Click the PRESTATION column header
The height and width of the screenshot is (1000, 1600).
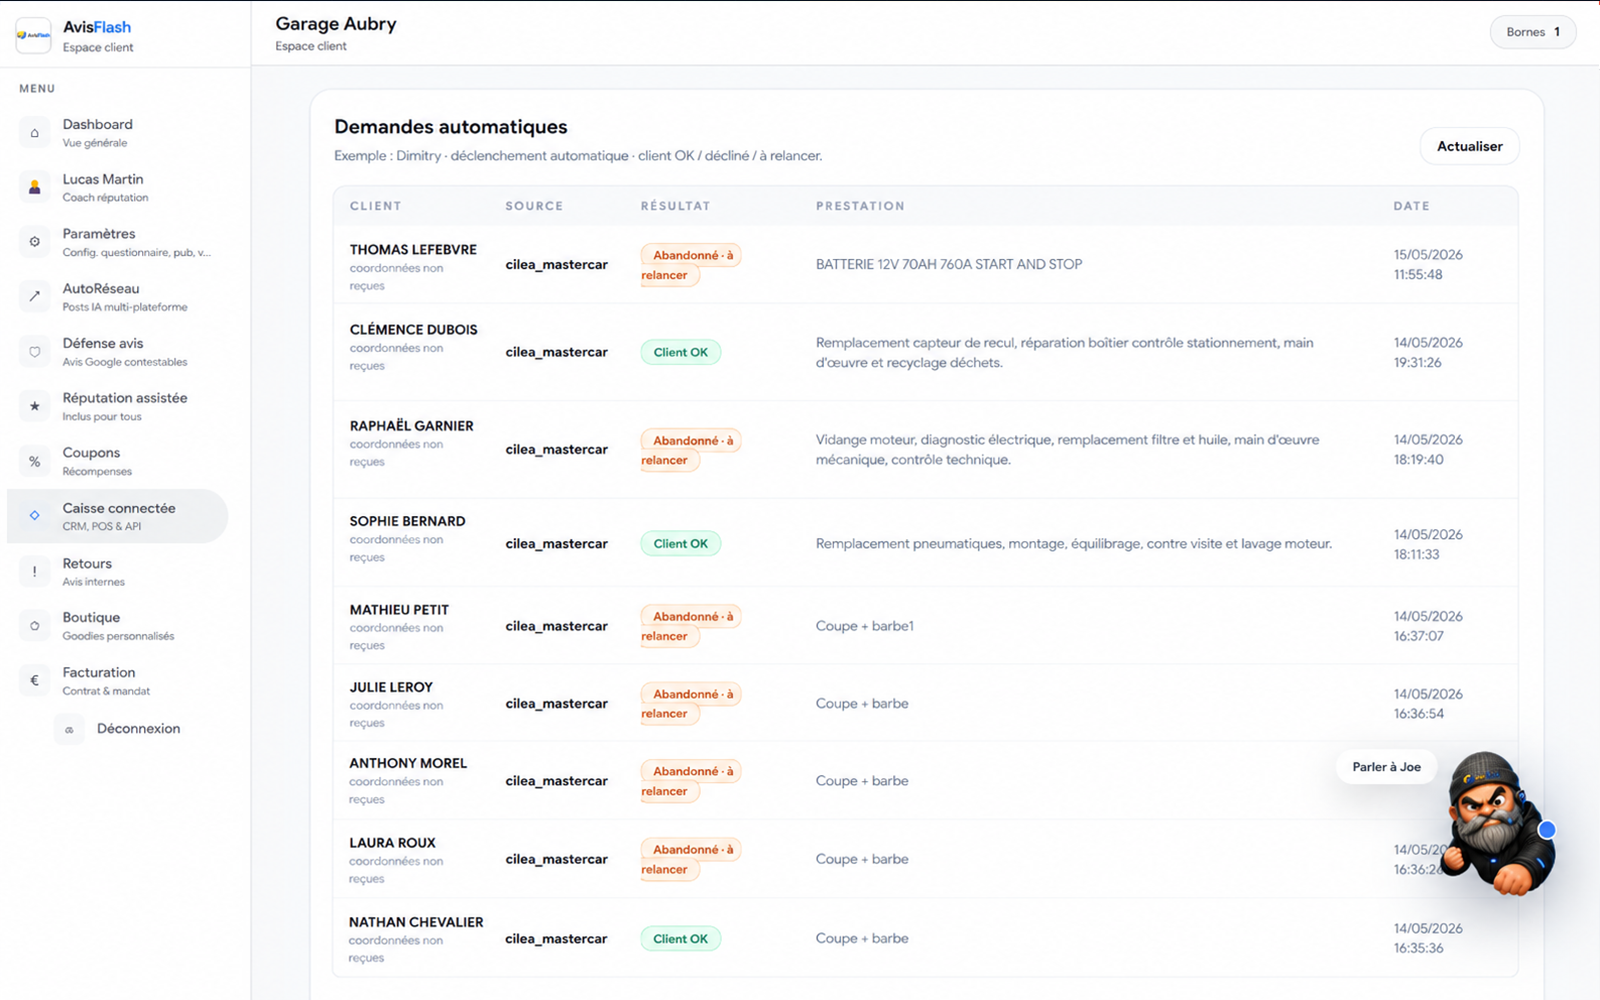(x=860, y=206)
